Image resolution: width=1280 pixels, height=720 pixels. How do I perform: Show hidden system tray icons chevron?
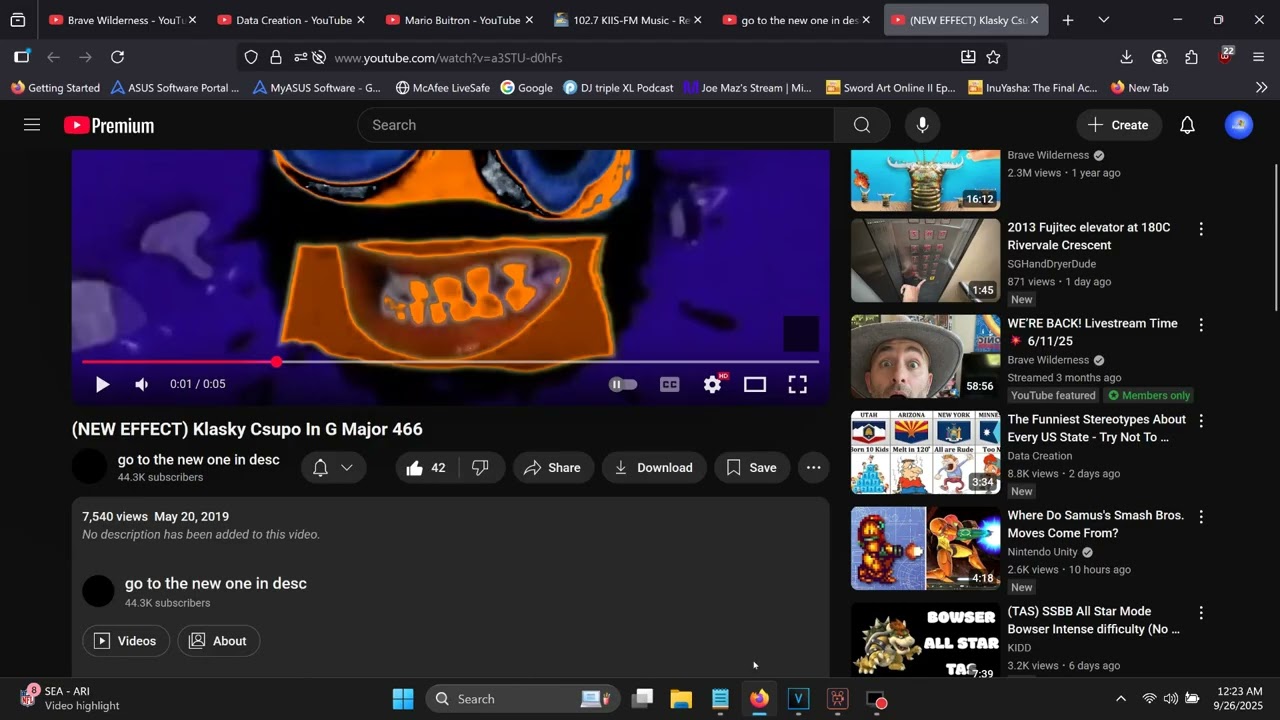point(1120,699)
